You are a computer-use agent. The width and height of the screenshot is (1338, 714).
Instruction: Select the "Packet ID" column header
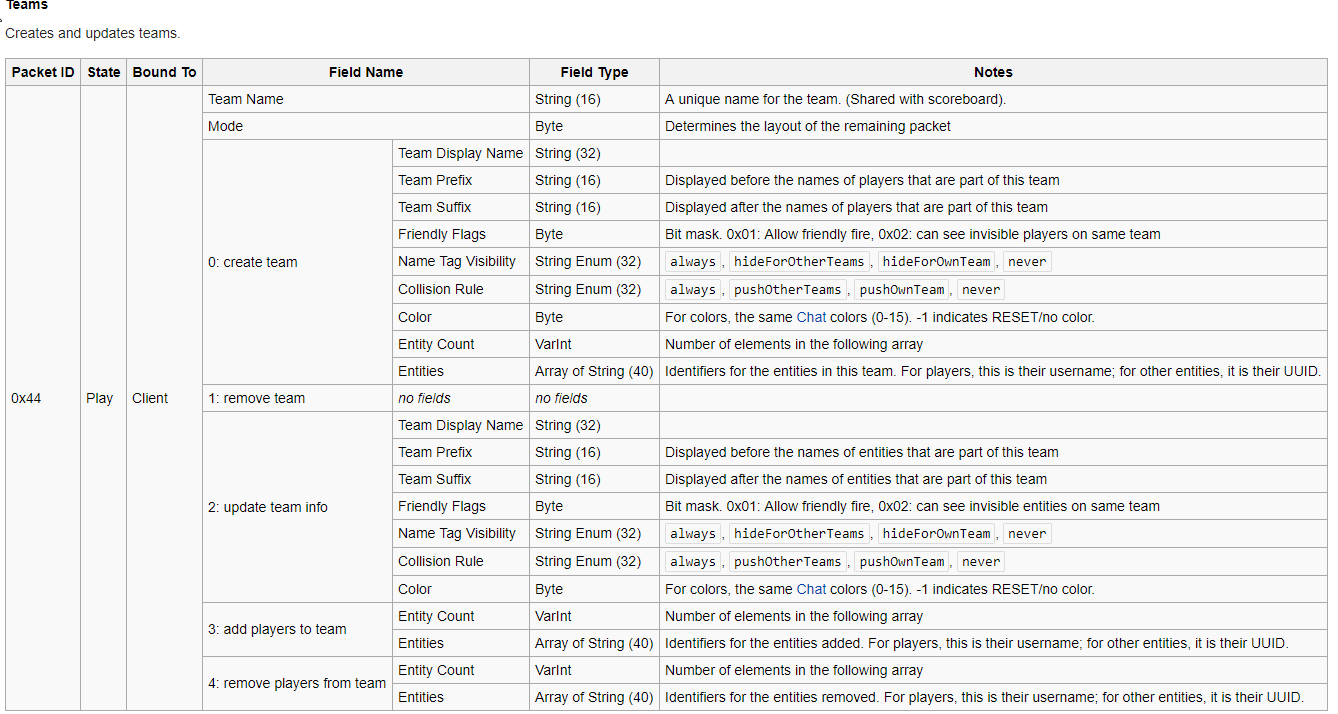43,72
